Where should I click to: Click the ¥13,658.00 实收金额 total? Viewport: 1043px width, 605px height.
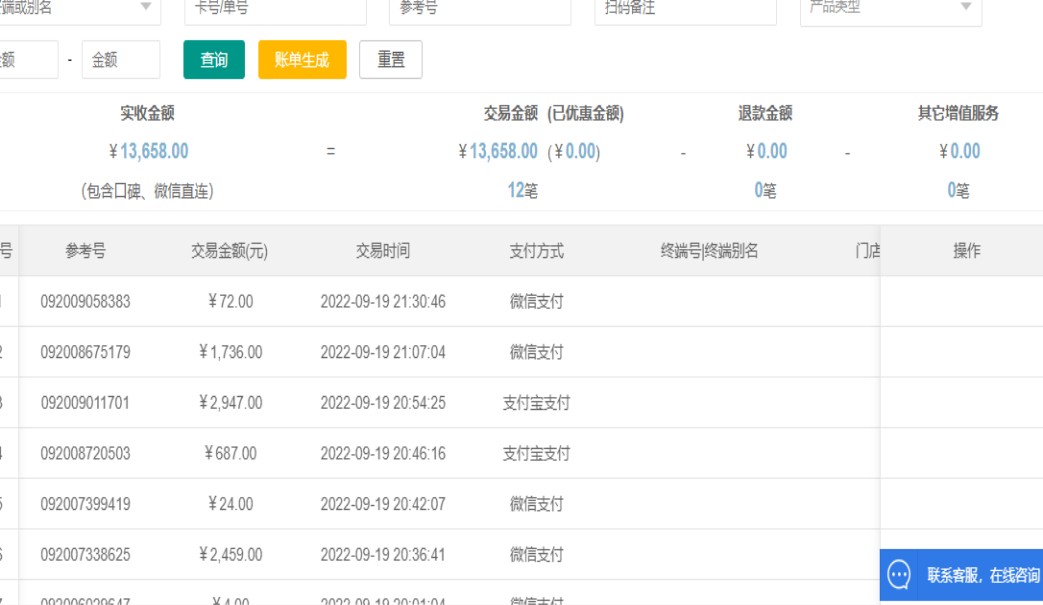[x=148, y=151]
